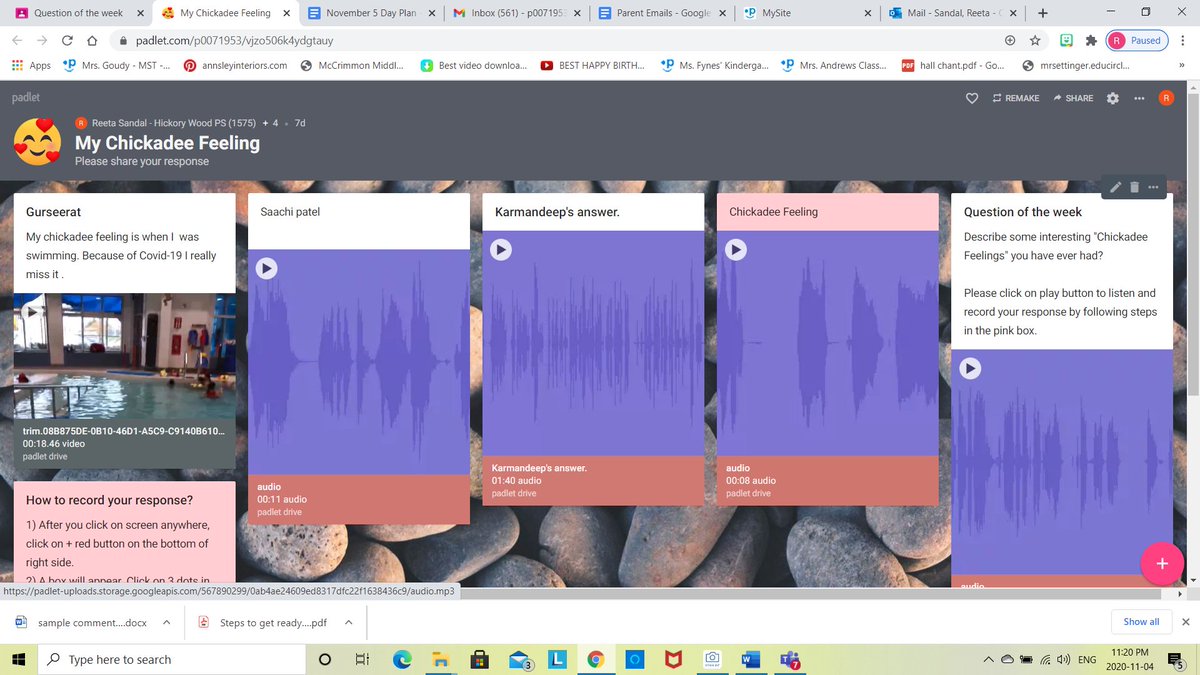Show more bookmarks chevron
Viewport: 1200px width, 675px height.
coord(1181,65)
